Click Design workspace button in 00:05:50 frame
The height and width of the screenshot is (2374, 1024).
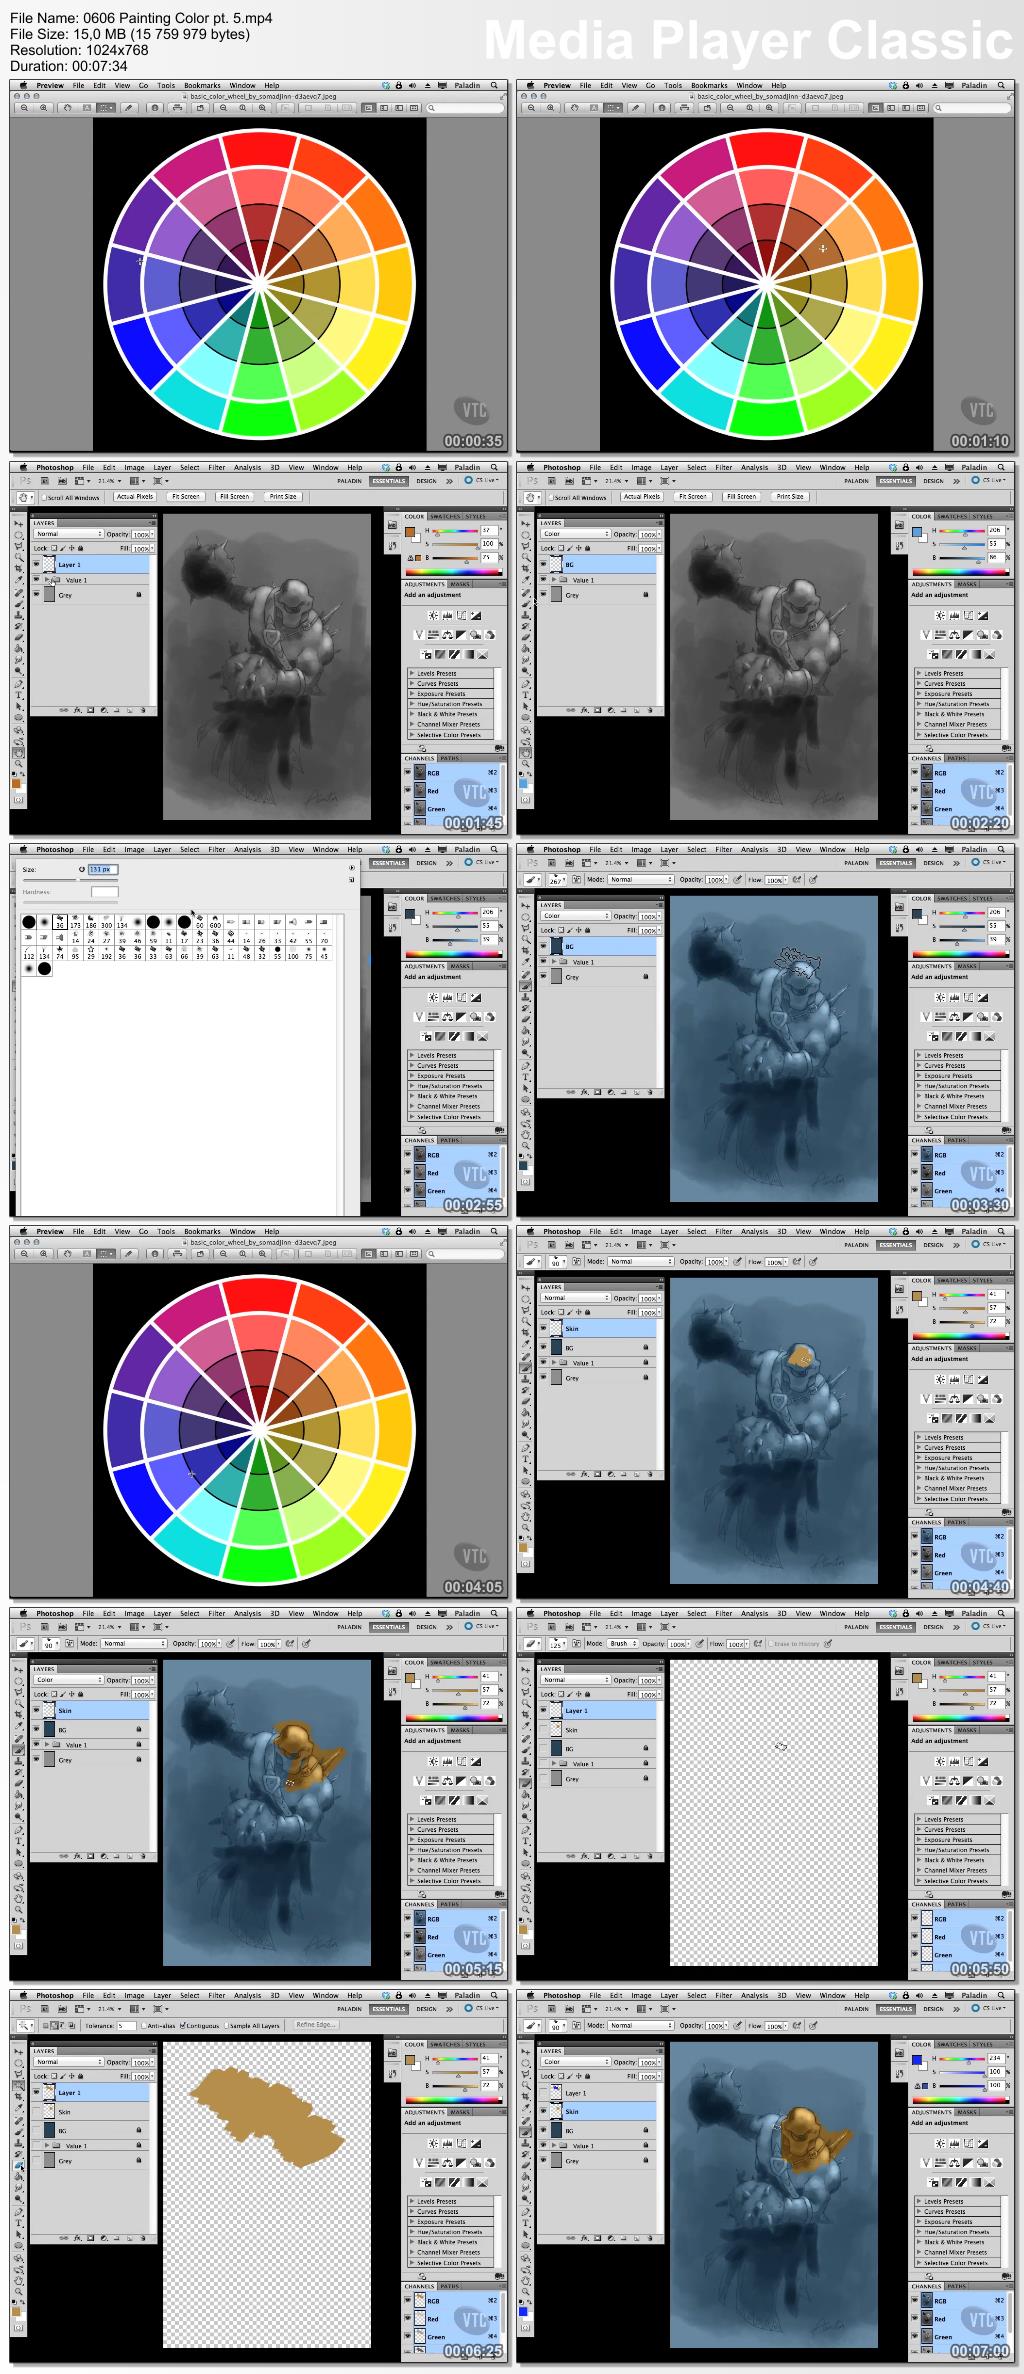pos(933,1627)
